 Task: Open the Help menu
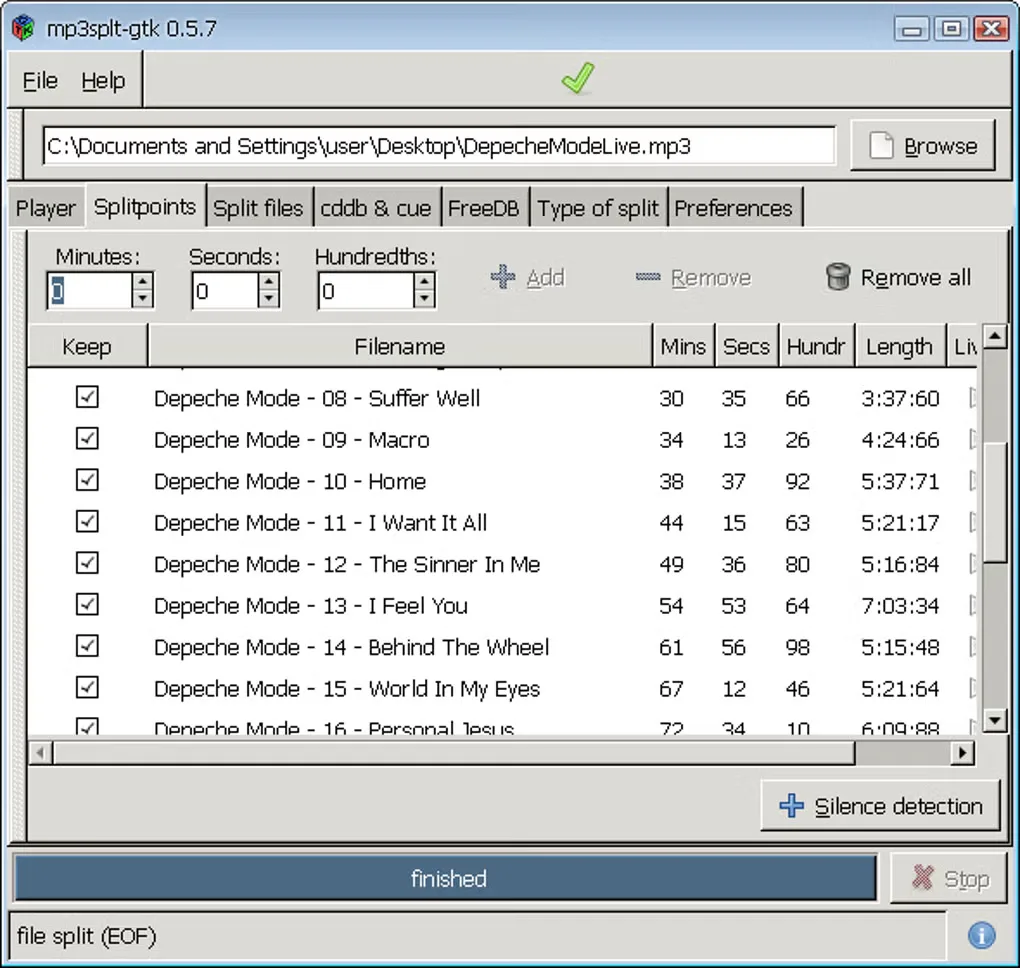103,81
